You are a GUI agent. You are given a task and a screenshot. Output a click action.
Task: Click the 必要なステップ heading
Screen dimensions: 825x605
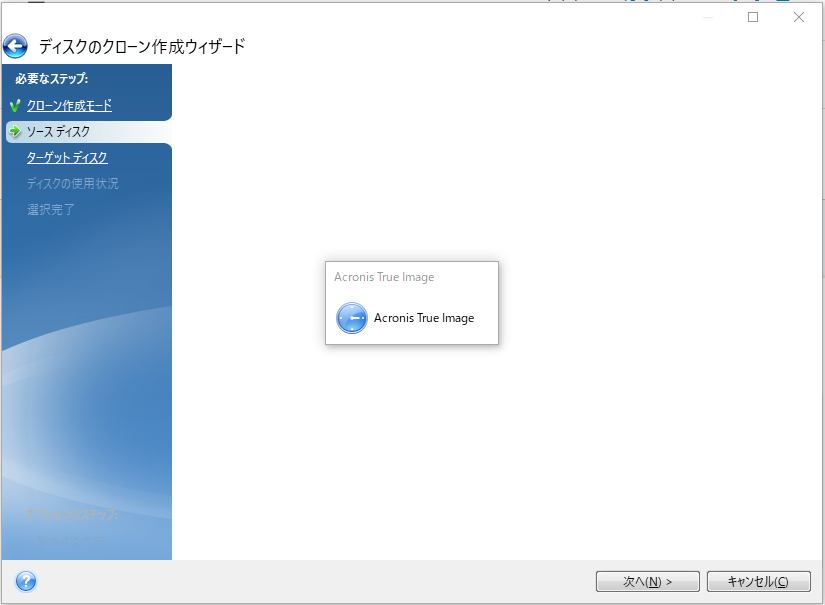(52, 78)
